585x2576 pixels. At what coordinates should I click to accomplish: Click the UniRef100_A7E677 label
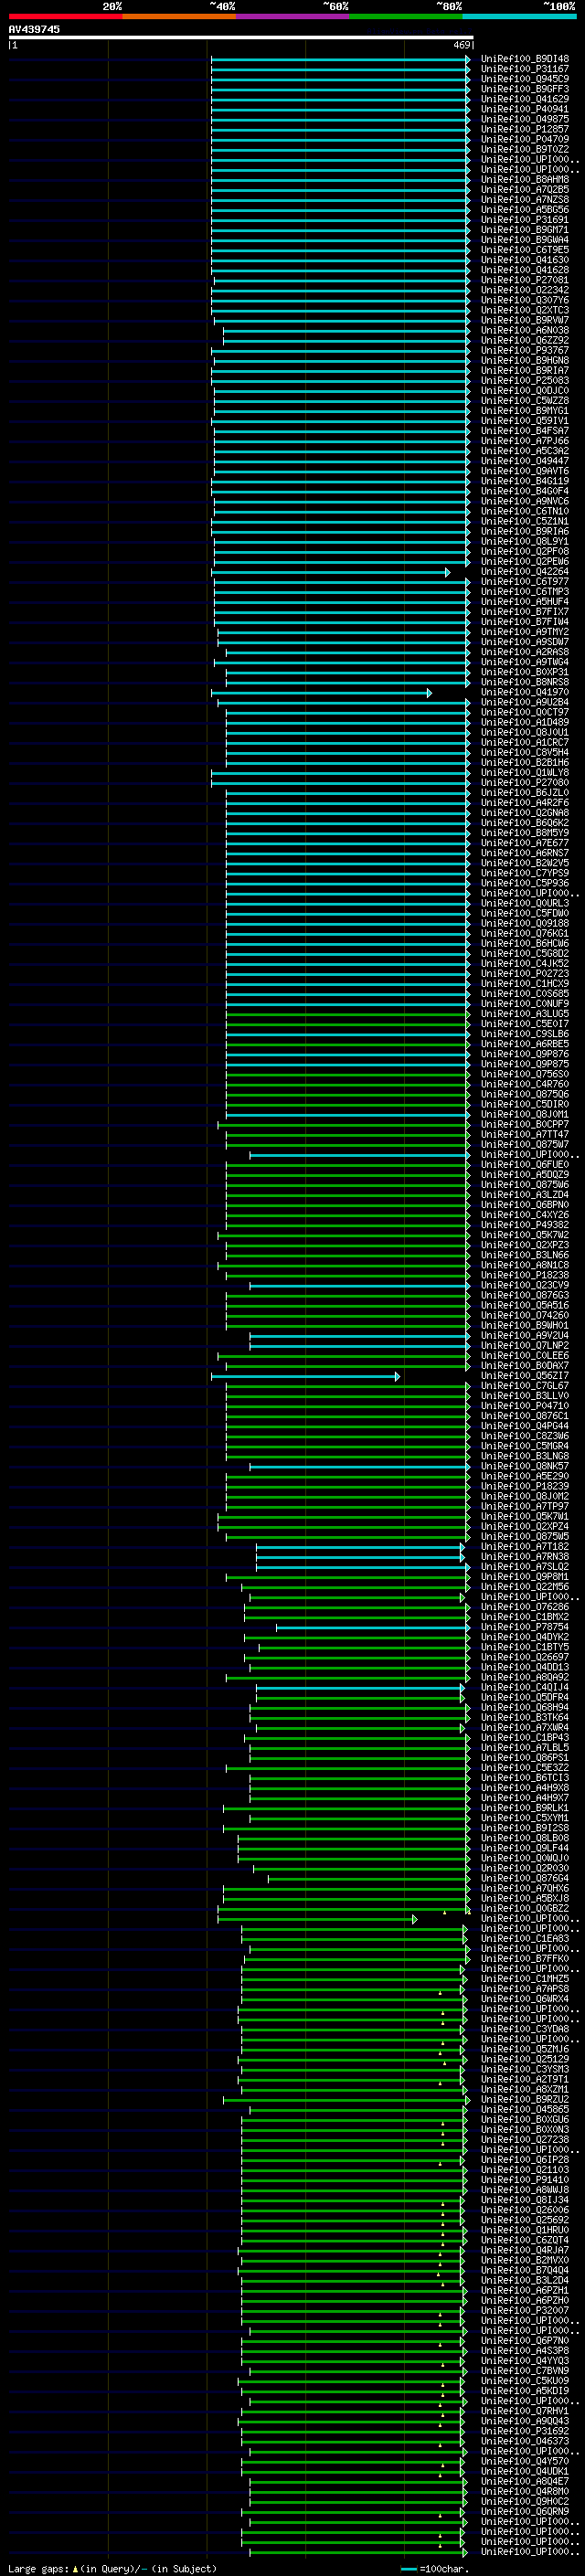pyautogui.click(x=525, y=843)
